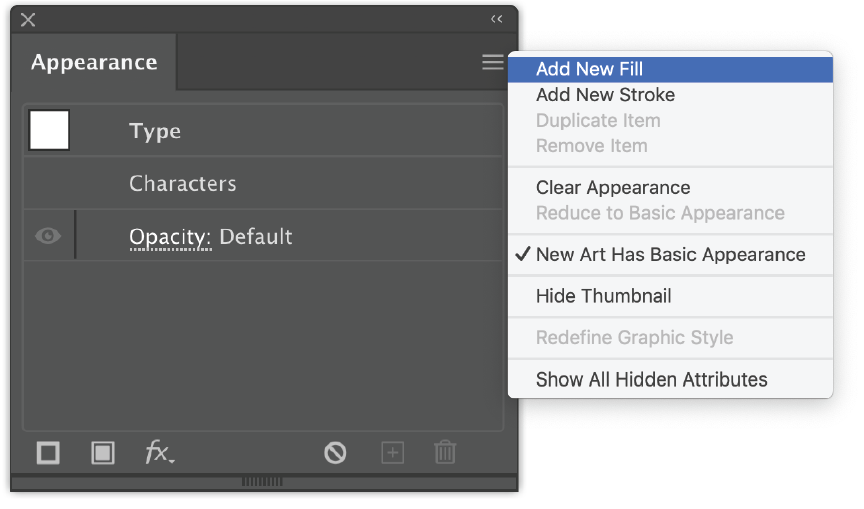
Task: Select Add New Stroke menu item
Action: 670,95
